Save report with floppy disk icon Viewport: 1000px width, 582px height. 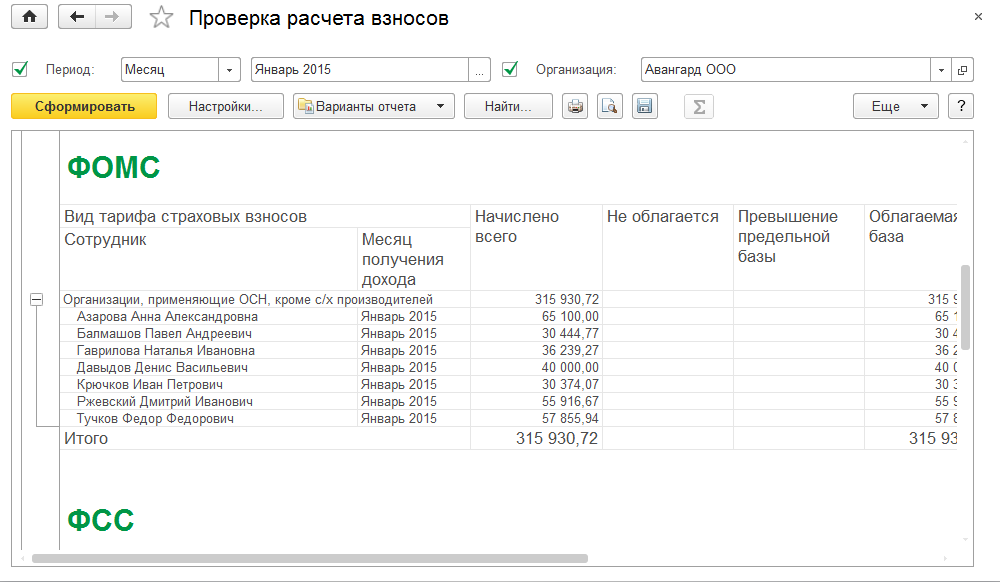click(x=644, y=107)
